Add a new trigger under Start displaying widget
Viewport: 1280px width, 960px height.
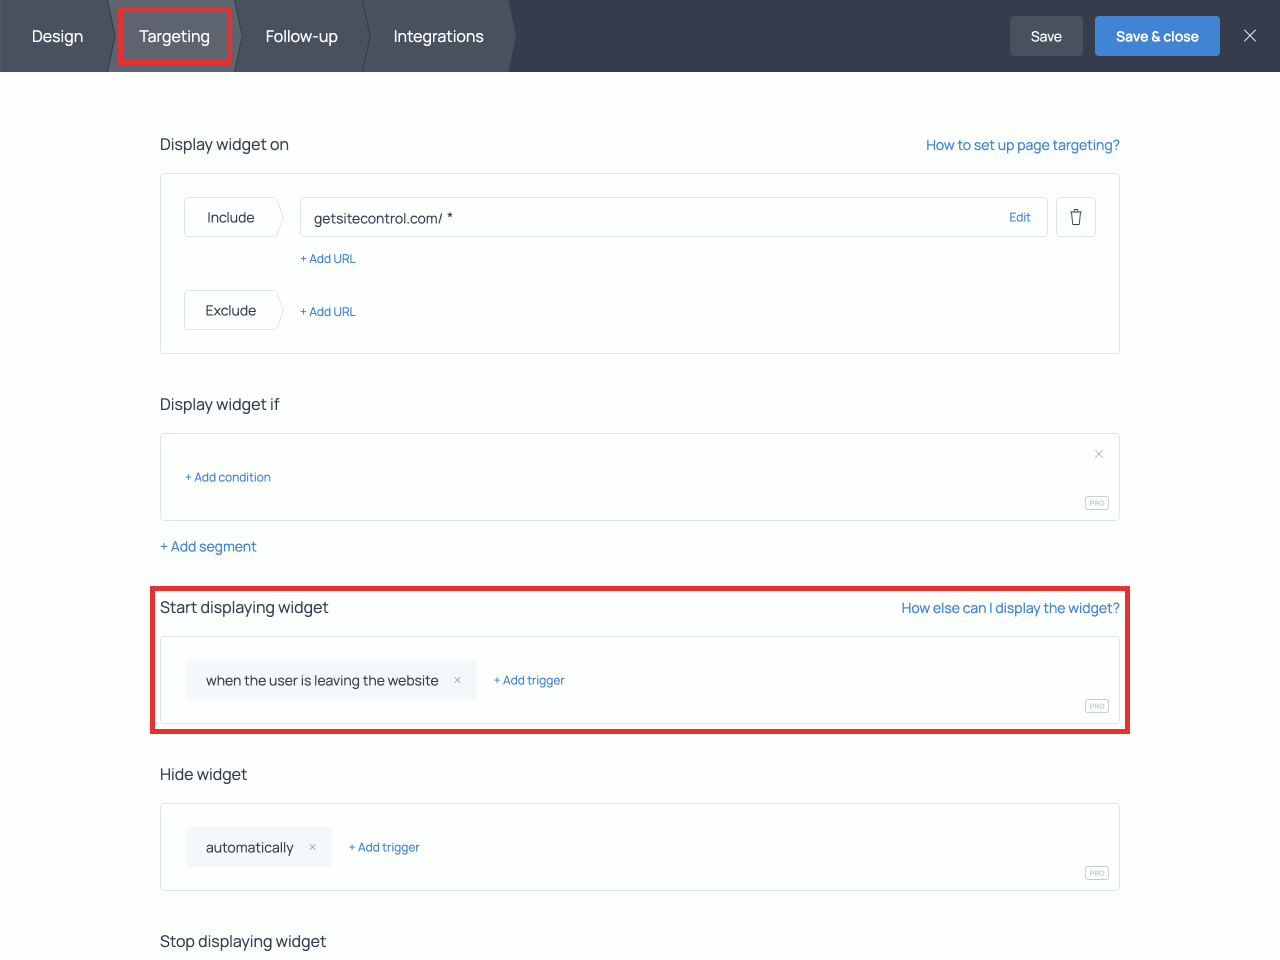click(528, 680)
